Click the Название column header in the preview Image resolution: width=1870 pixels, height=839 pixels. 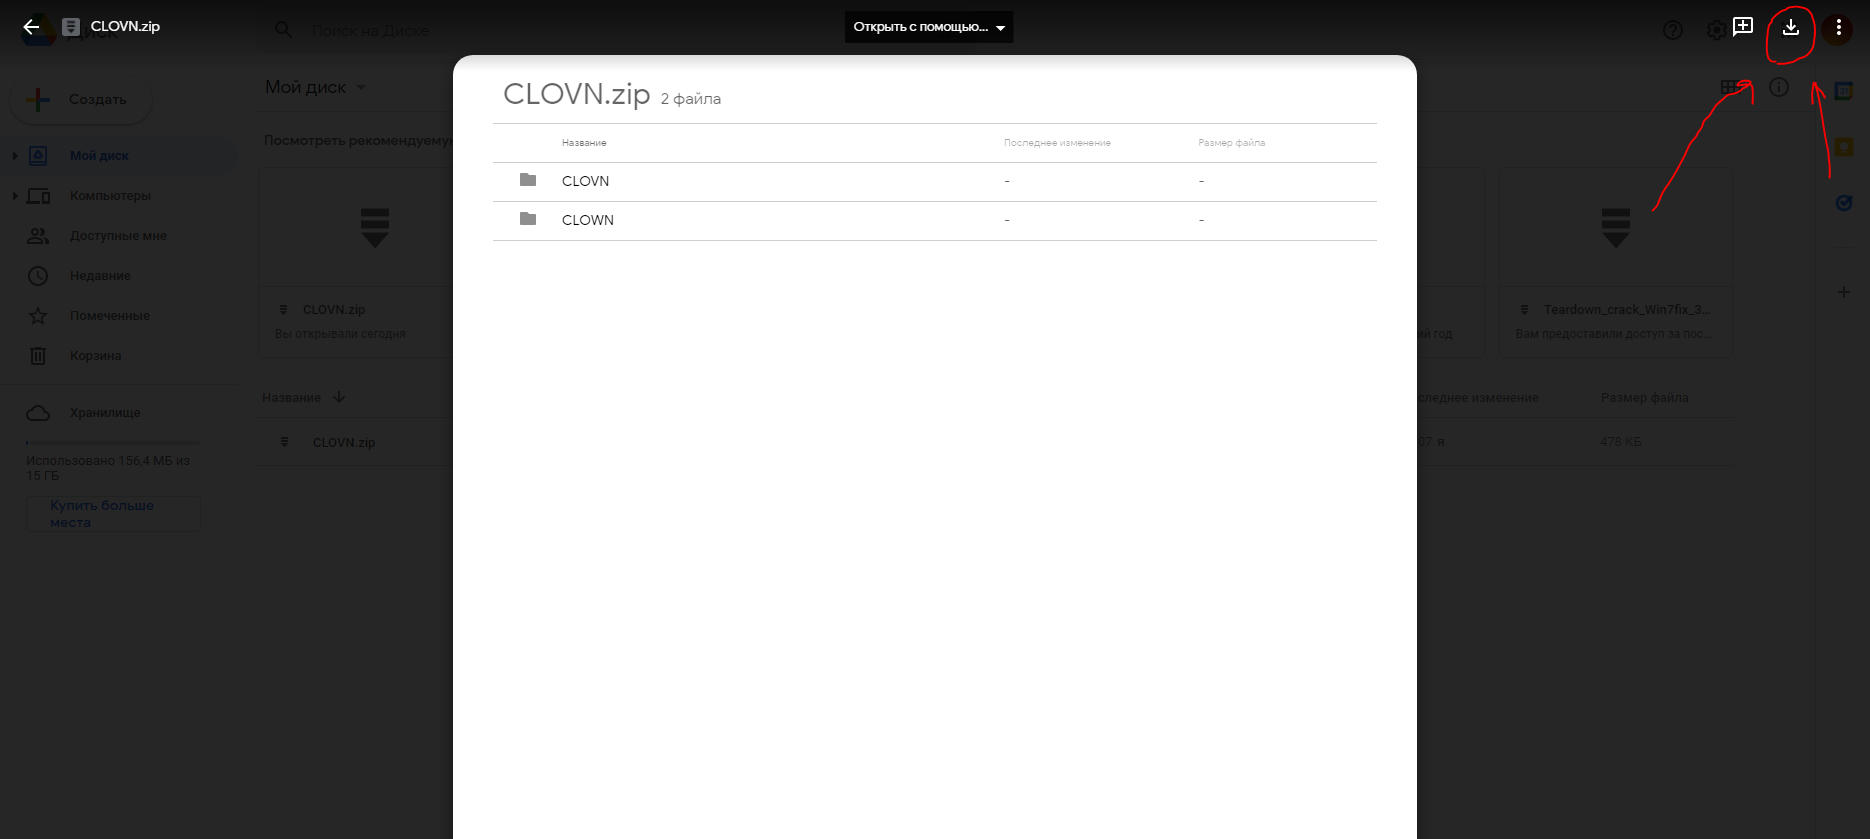584,143
